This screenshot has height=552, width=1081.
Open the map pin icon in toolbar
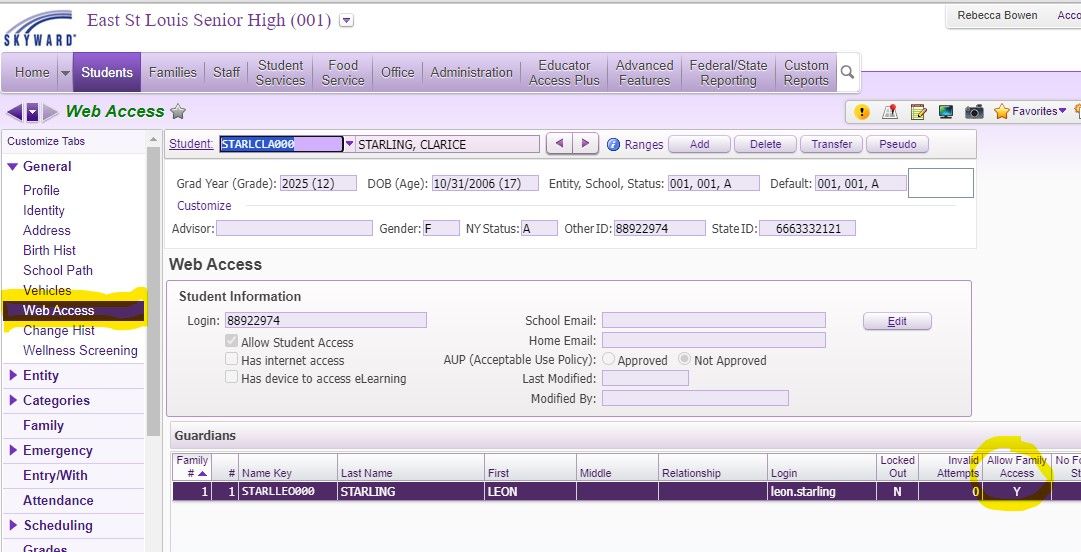[x=890, y=112]
